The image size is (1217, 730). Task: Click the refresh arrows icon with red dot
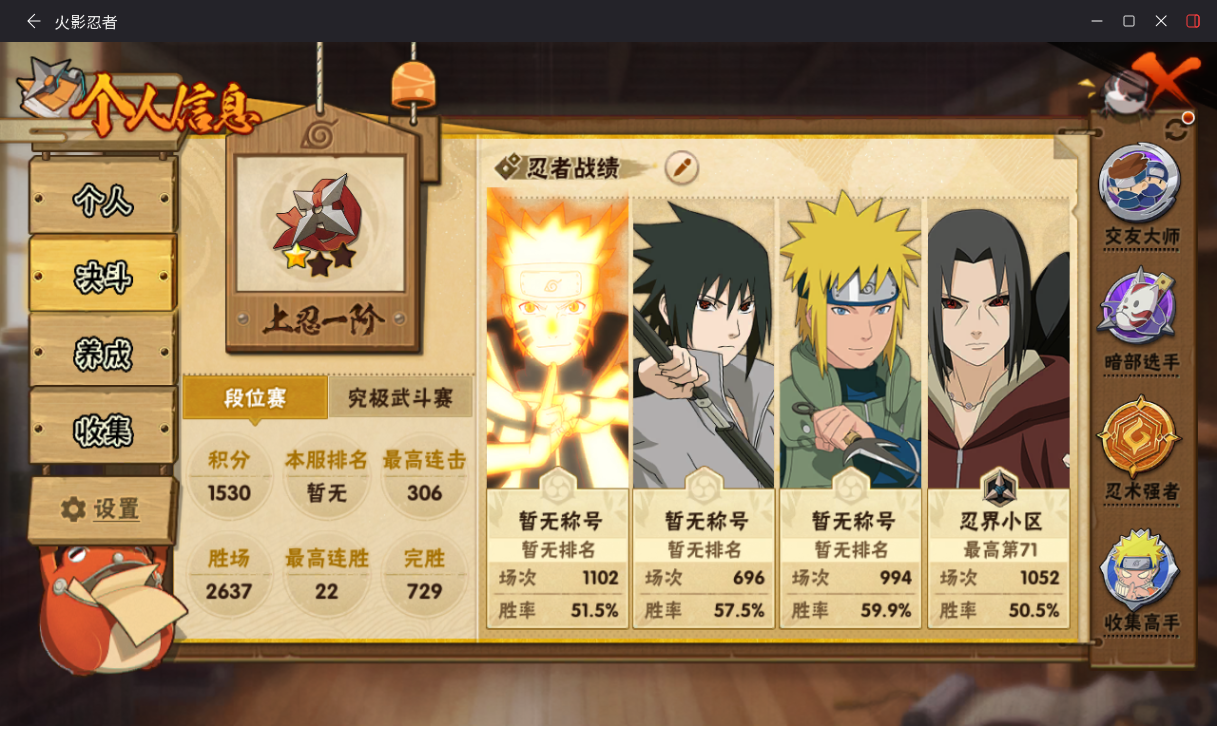click(x=1178, y=126)
